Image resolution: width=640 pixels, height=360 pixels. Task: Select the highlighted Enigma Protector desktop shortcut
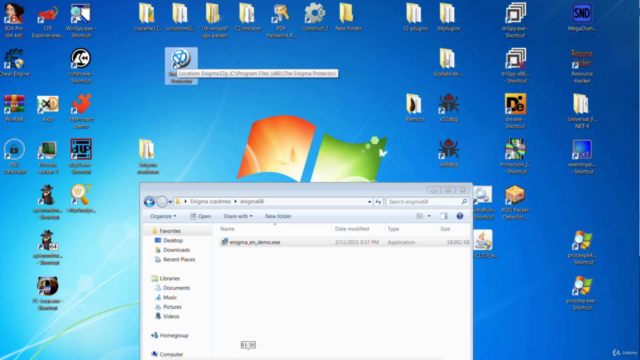click(181, 66)
